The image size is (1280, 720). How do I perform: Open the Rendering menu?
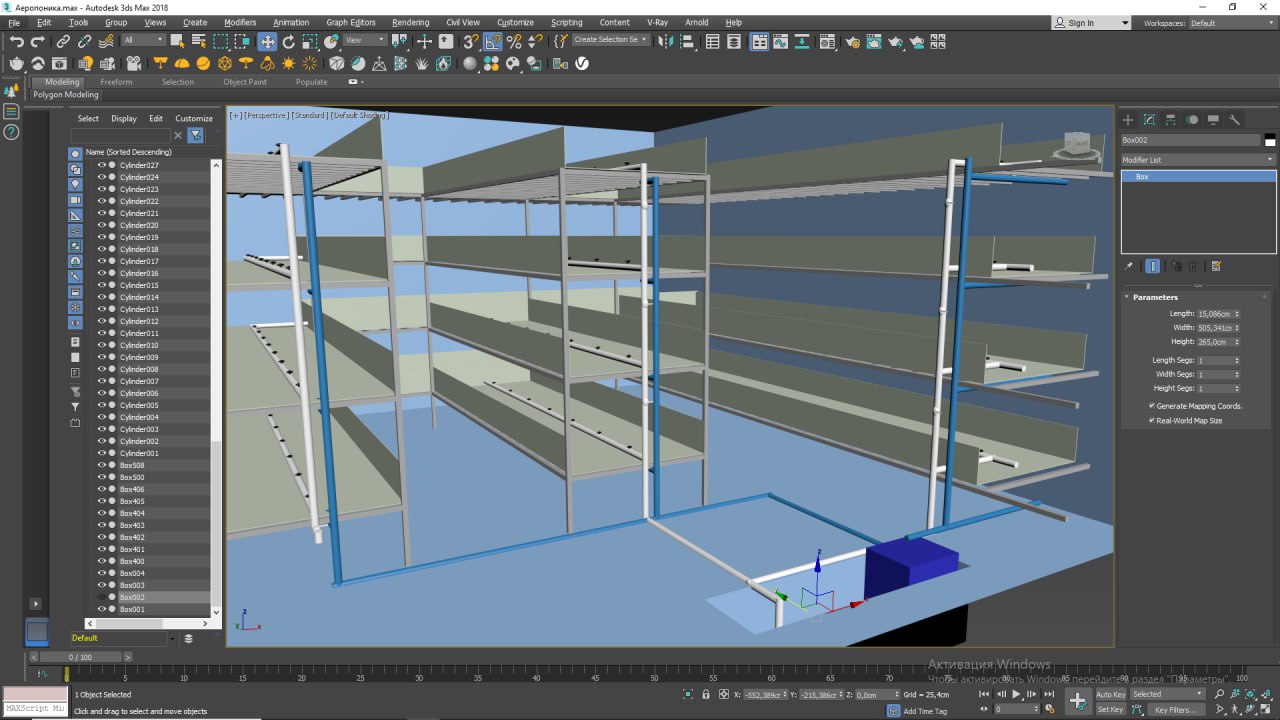(x=410, y=22)
